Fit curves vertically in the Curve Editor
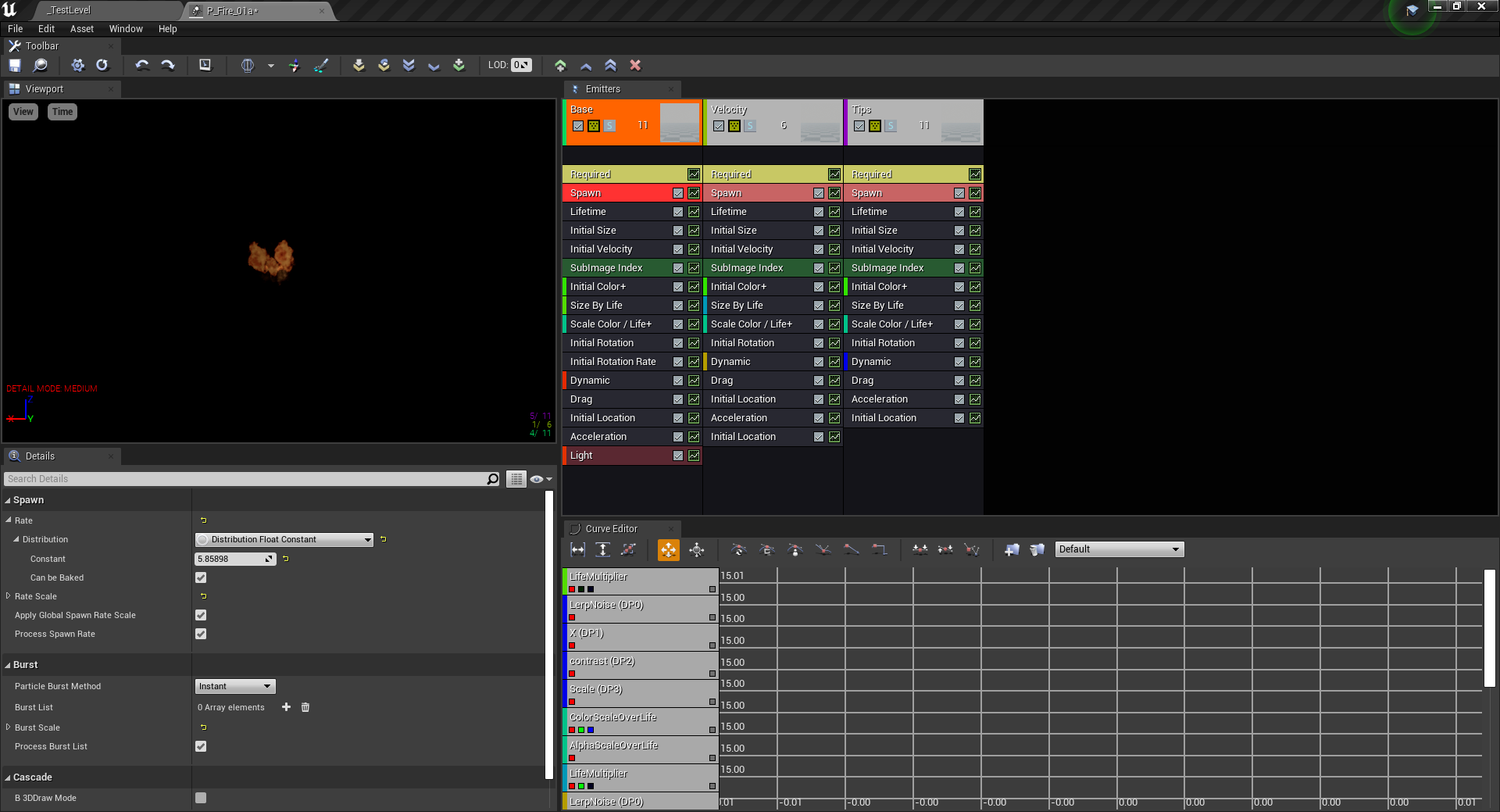Viewport: 1500px width, 812px height. tap(601, 550)
